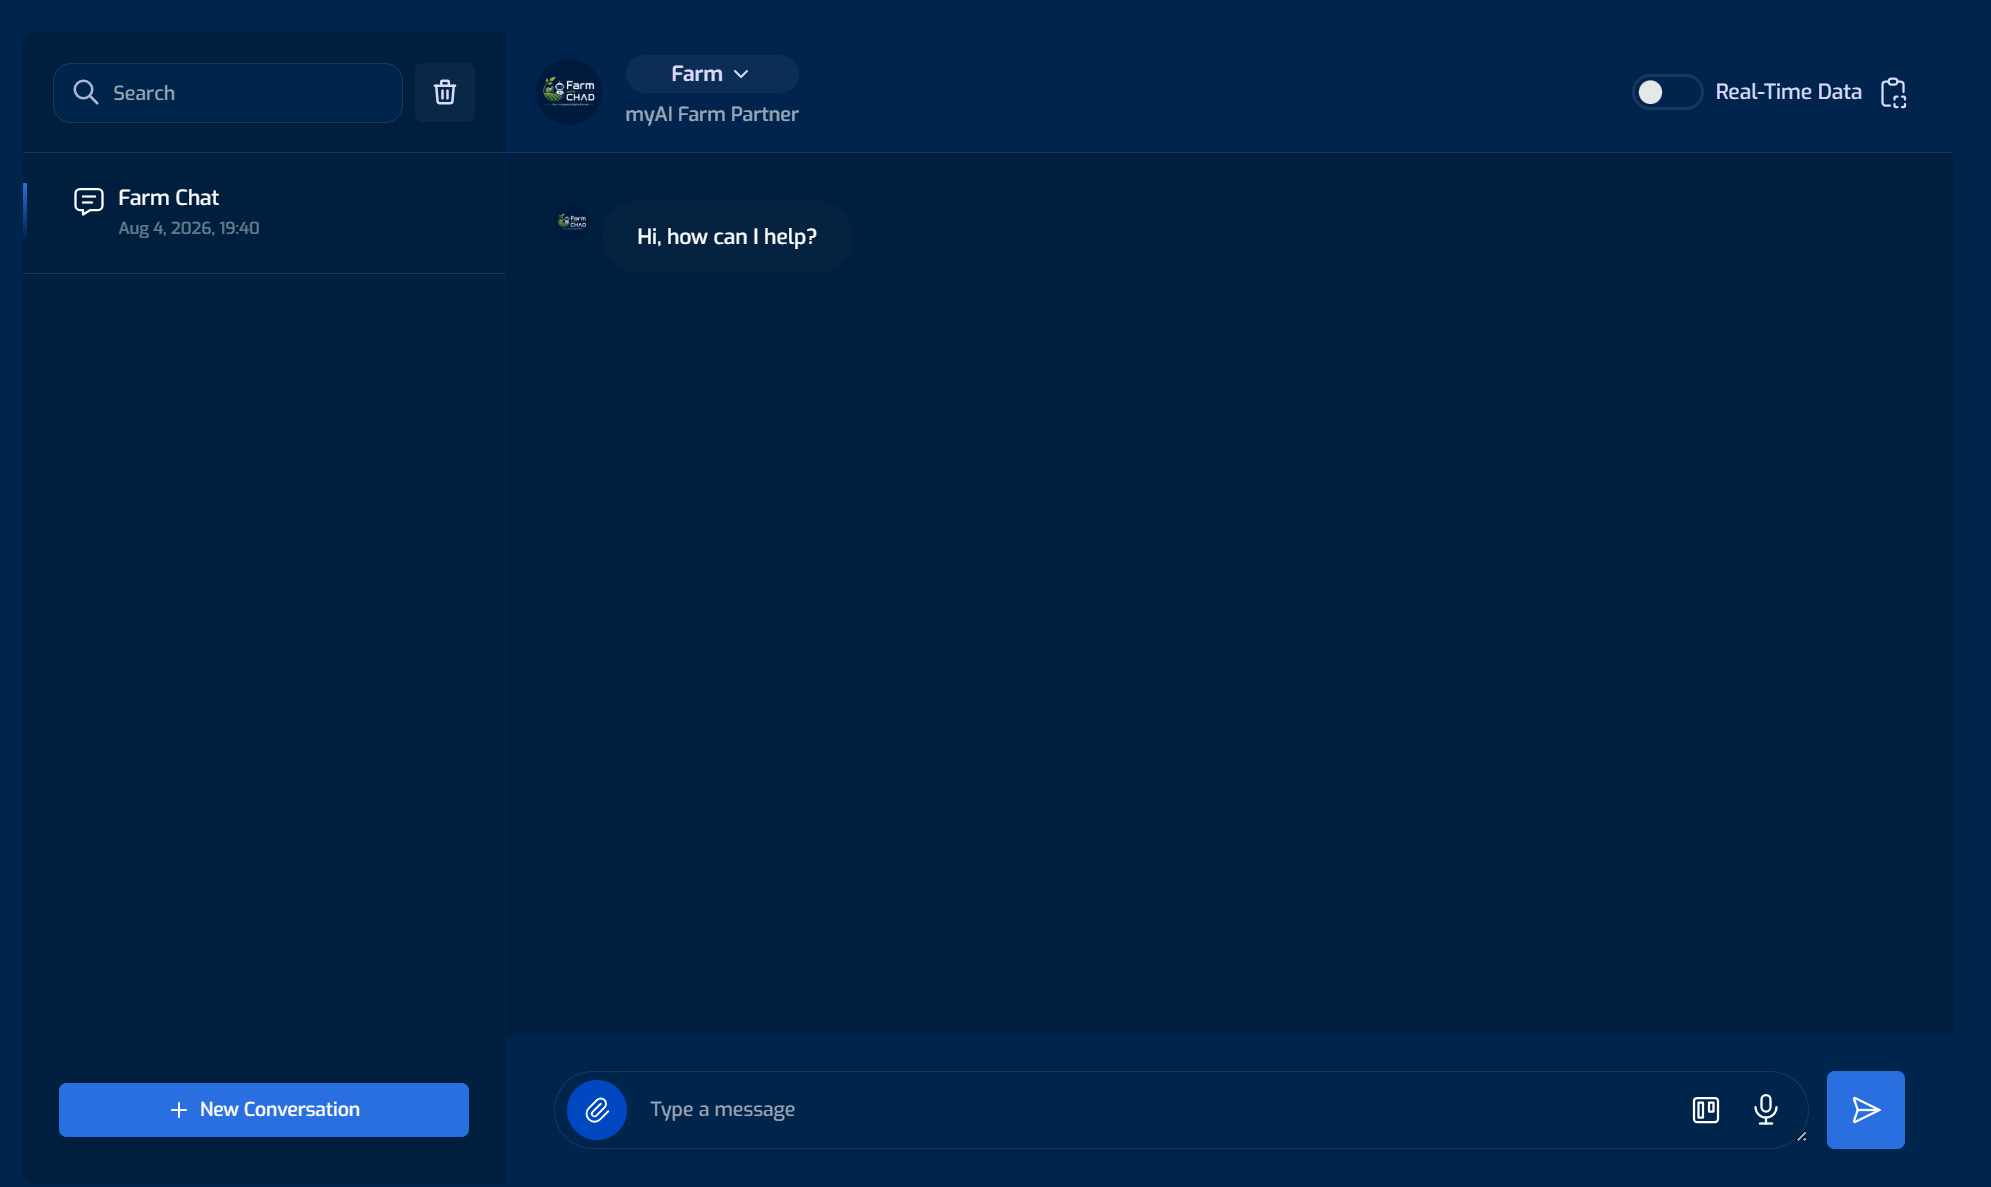Click the paperclip attach file button

pyautogui.click(x=597, y=1109)
